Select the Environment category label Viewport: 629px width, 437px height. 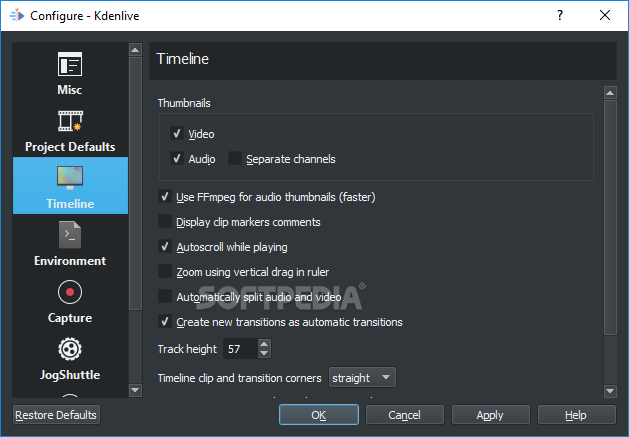point(70,261)
